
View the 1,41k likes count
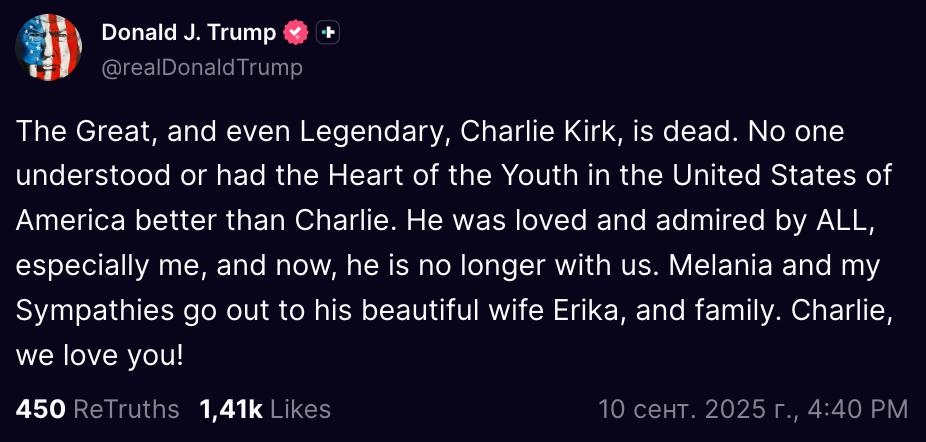231,410
